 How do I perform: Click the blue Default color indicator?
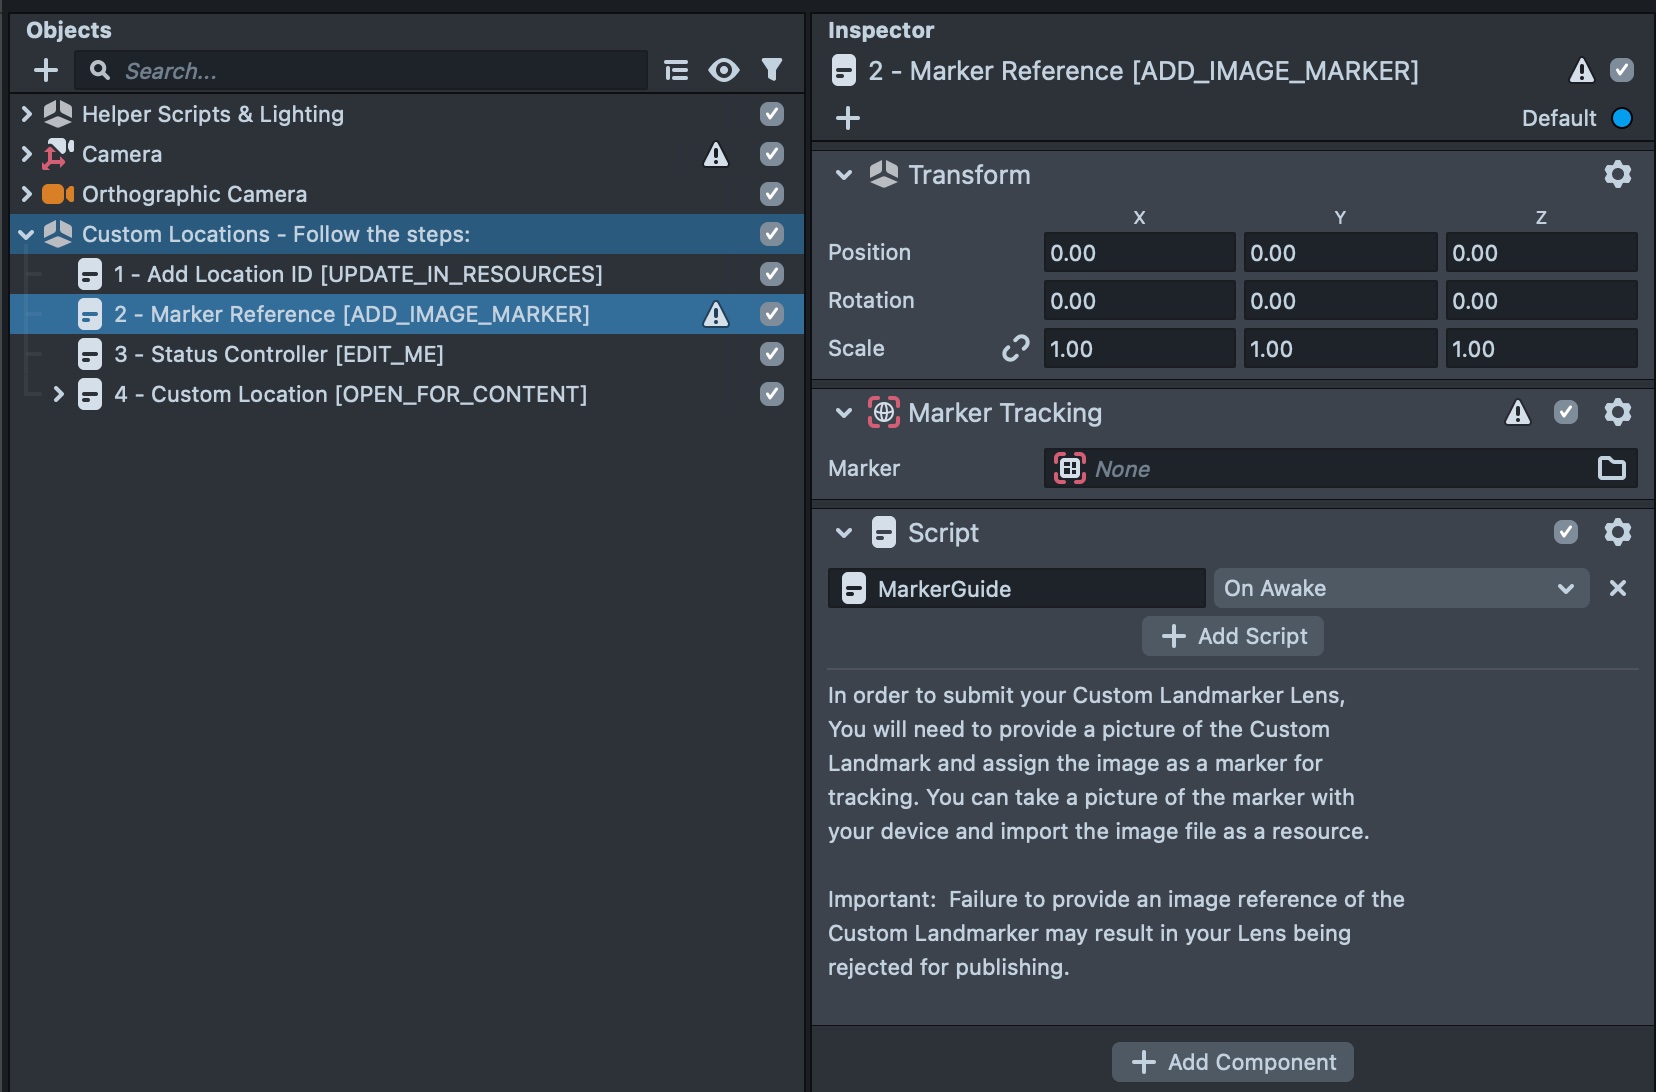[1622, 118]
